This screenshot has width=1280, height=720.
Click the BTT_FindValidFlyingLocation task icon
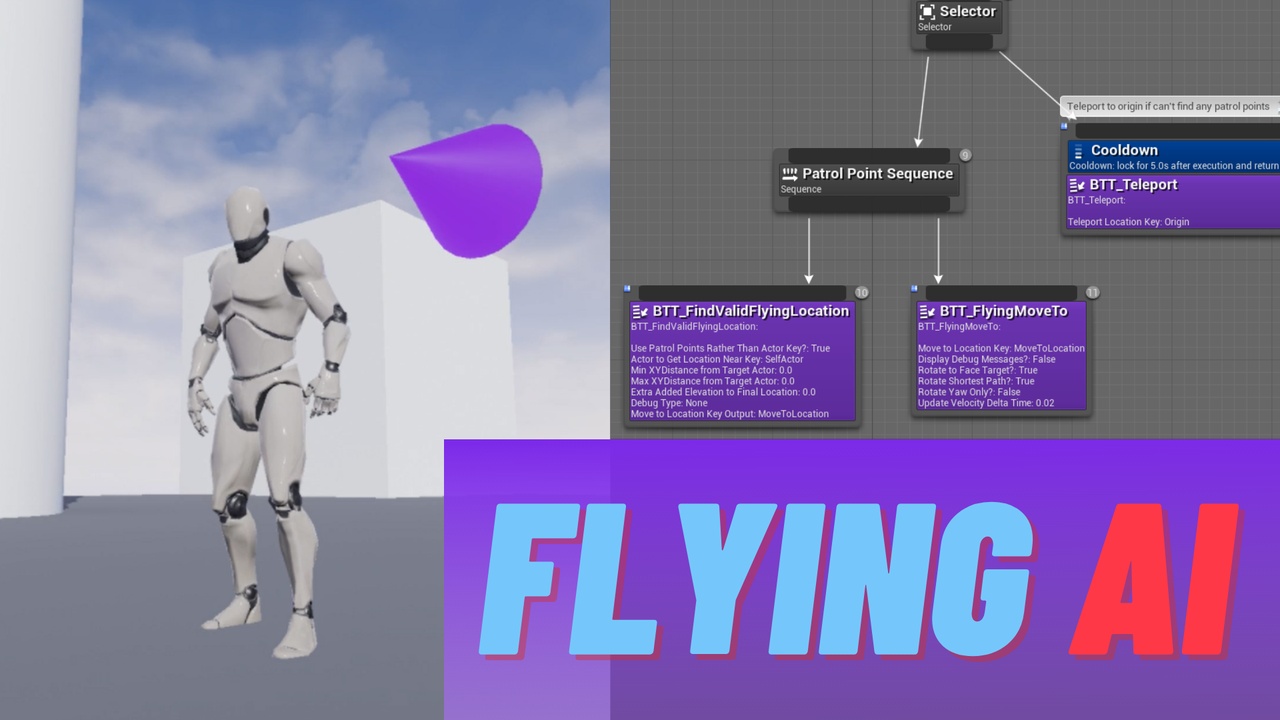pyautogui.click(x=640, y=312)
